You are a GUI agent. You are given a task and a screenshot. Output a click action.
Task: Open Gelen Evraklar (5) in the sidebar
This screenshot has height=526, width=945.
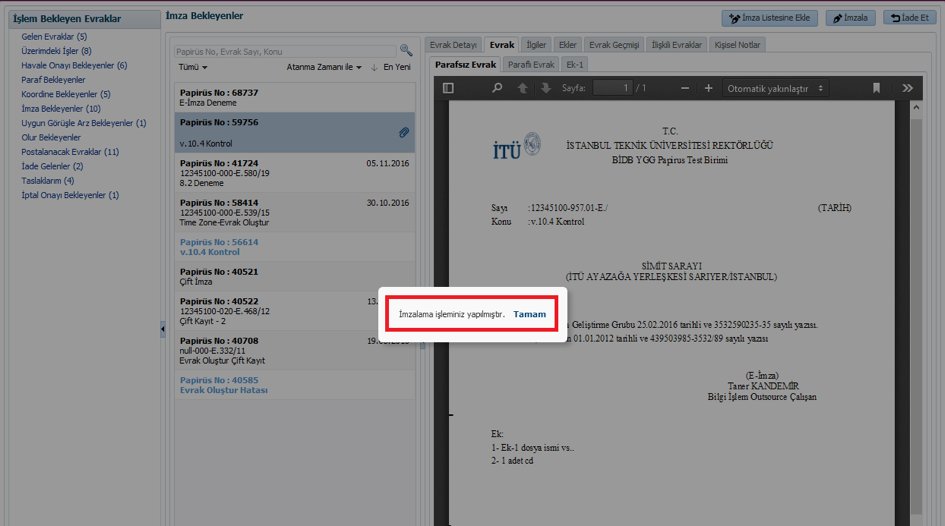(x=54, y=37)
